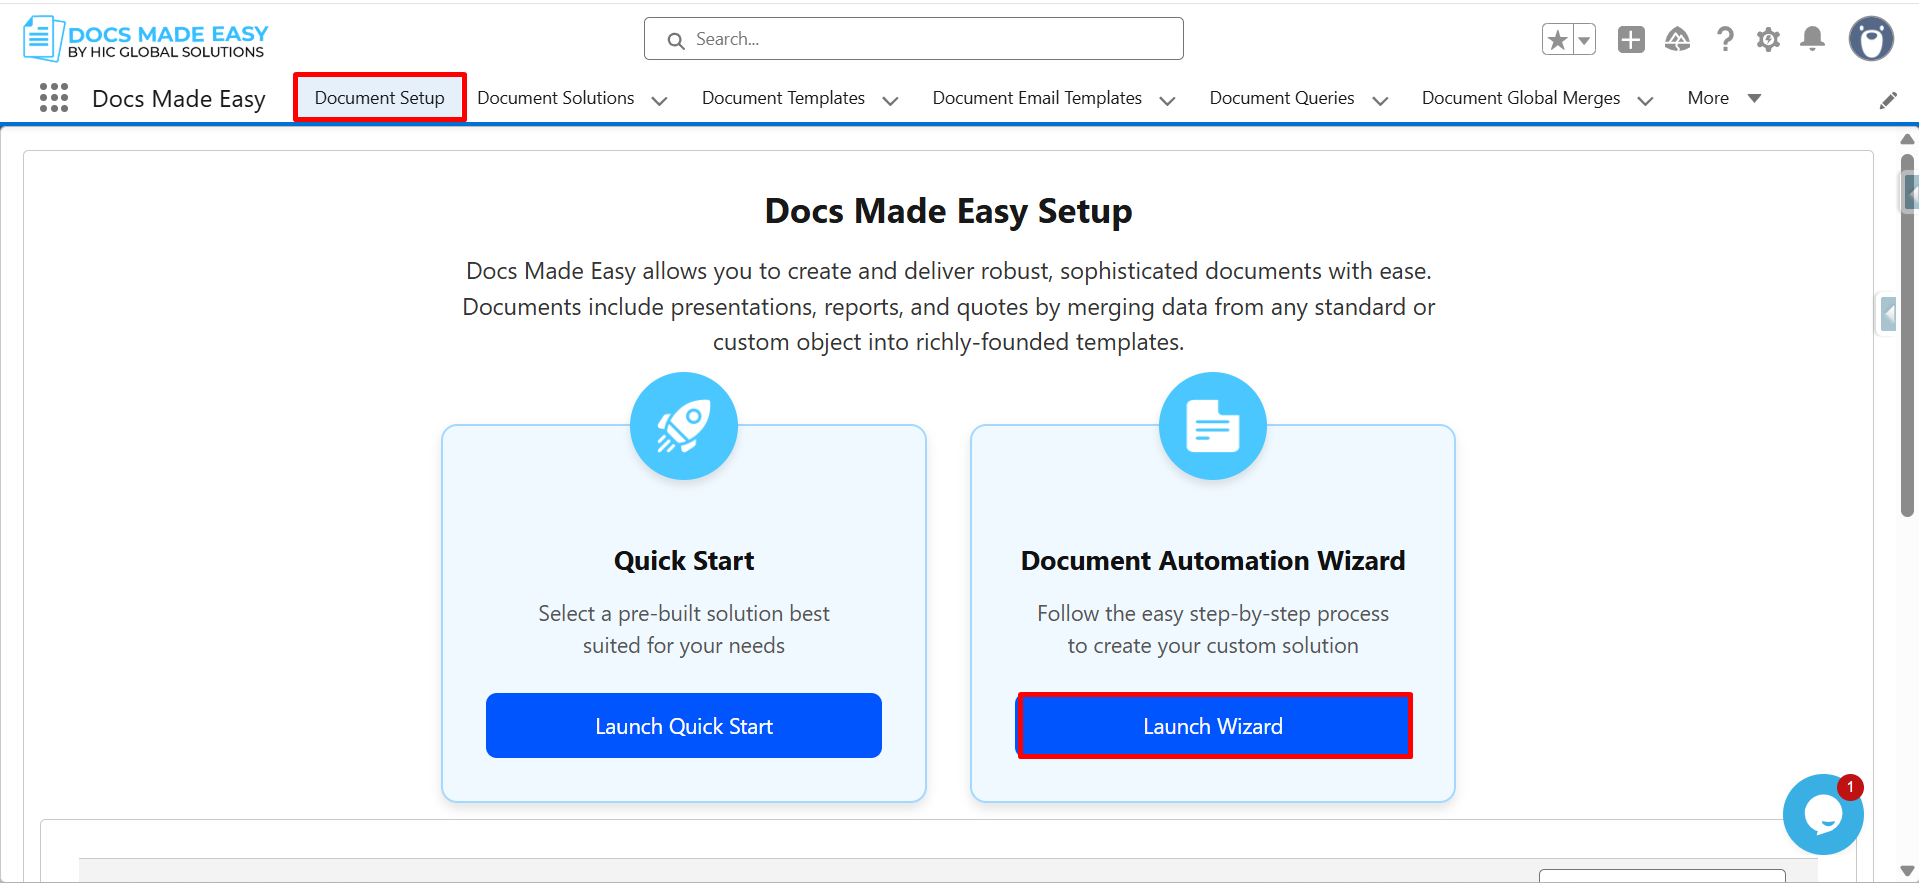Open the Setup gear icon
The width and height of the screenshot is (1919, 883).
[x=1768, y=40]
